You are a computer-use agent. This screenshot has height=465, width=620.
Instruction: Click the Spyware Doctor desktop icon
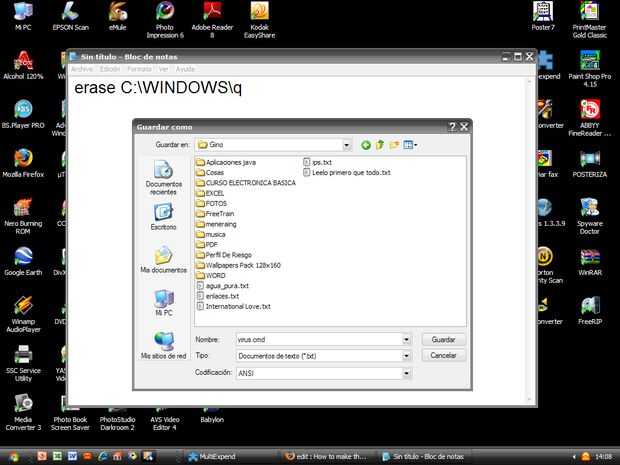pyautogui.click(x=590, y=215)
